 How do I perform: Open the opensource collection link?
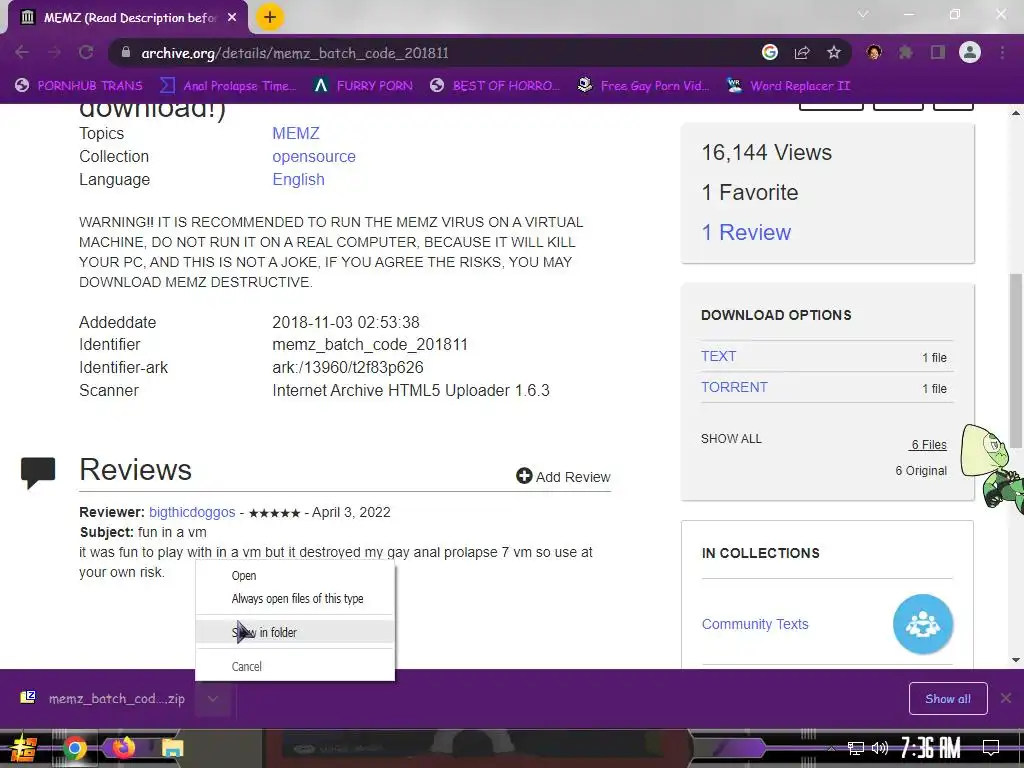[314, 157]
